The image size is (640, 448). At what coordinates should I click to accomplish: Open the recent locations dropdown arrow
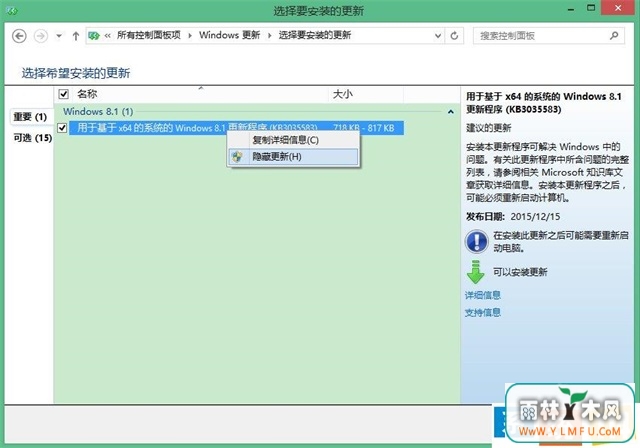(59, 36)
